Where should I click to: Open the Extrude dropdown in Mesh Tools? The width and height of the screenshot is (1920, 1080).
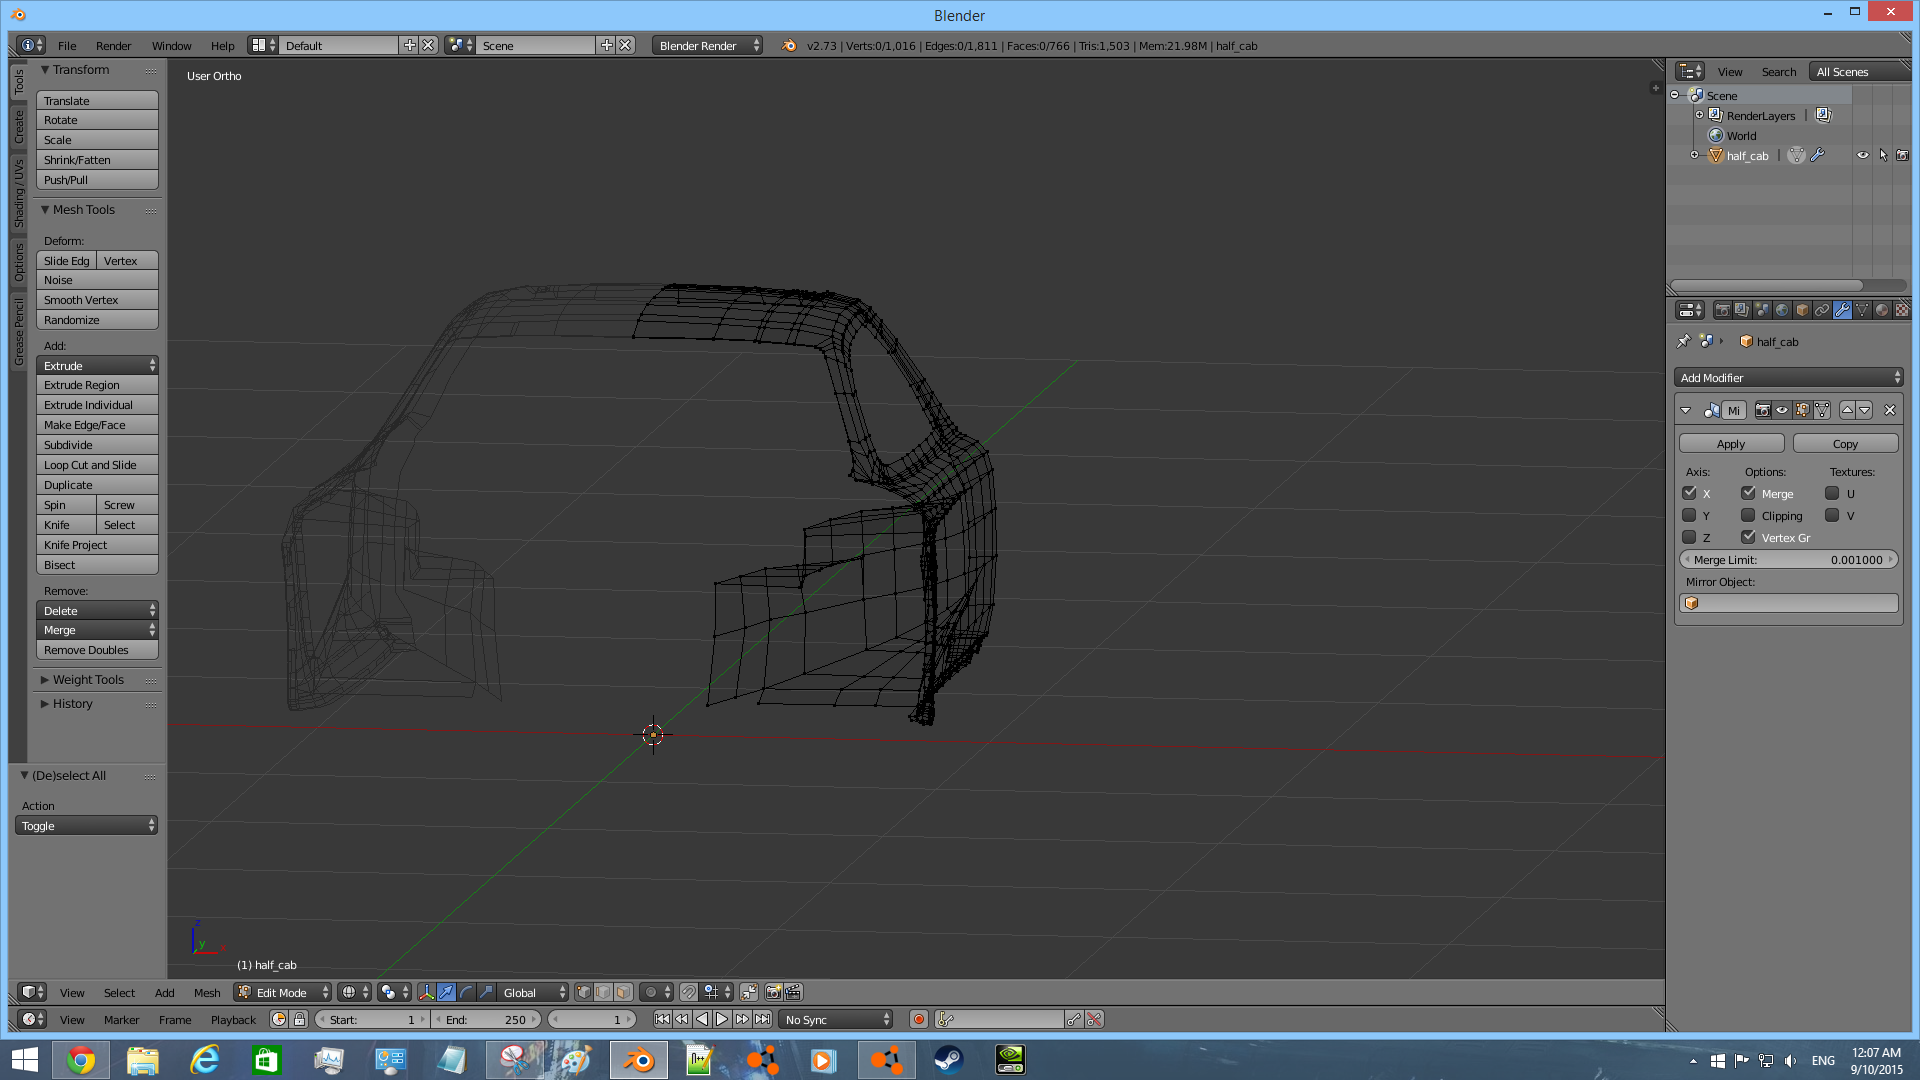tap(97, 365)
